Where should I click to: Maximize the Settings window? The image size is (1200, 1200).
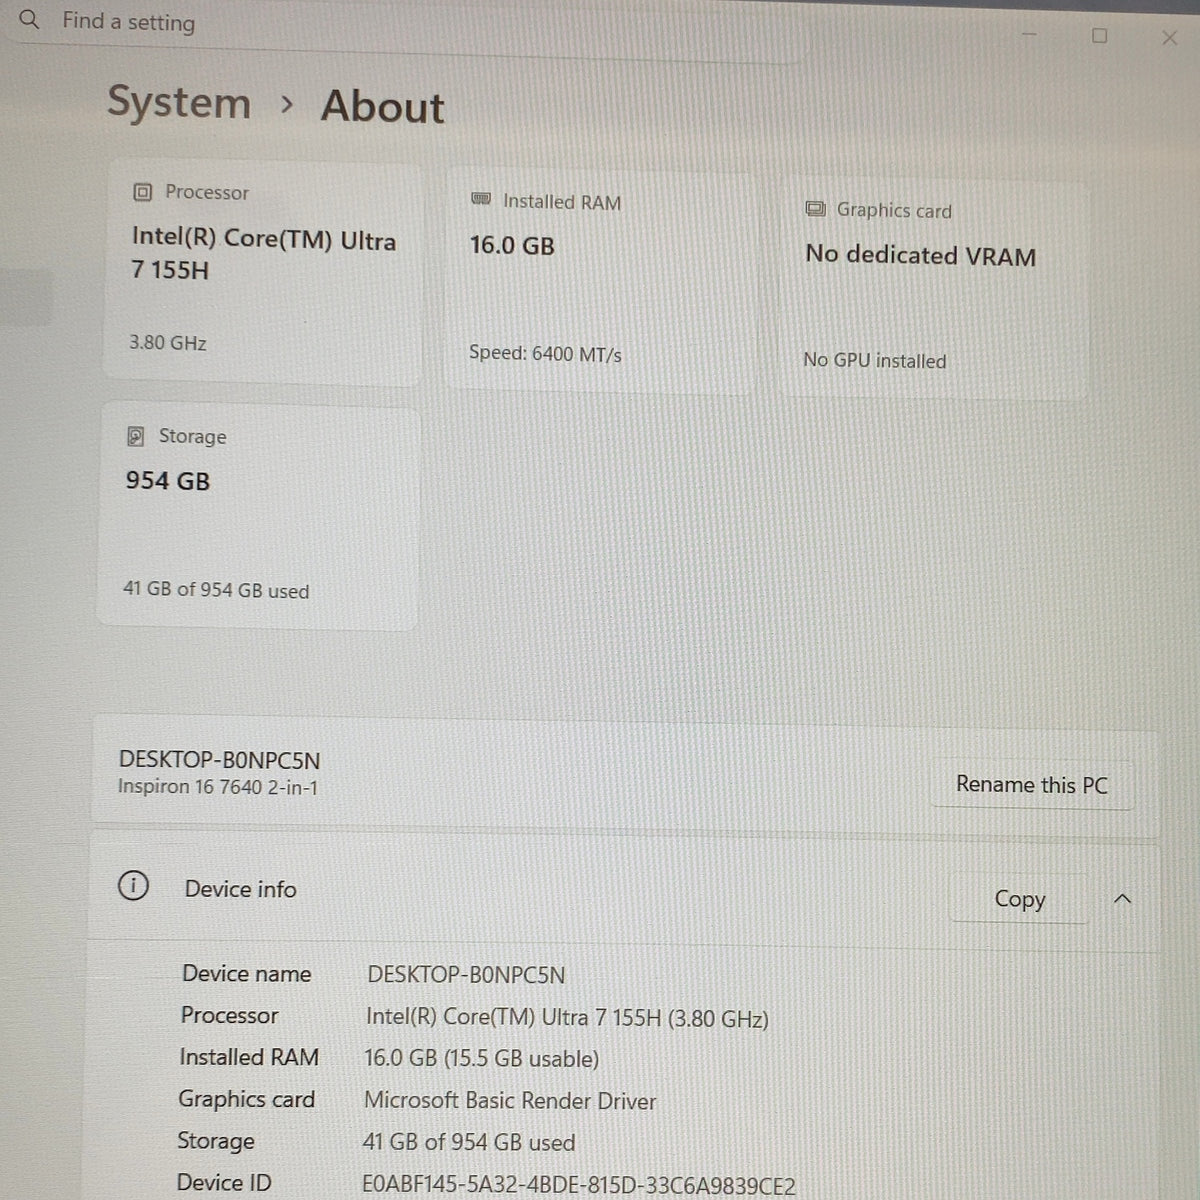1099,36
